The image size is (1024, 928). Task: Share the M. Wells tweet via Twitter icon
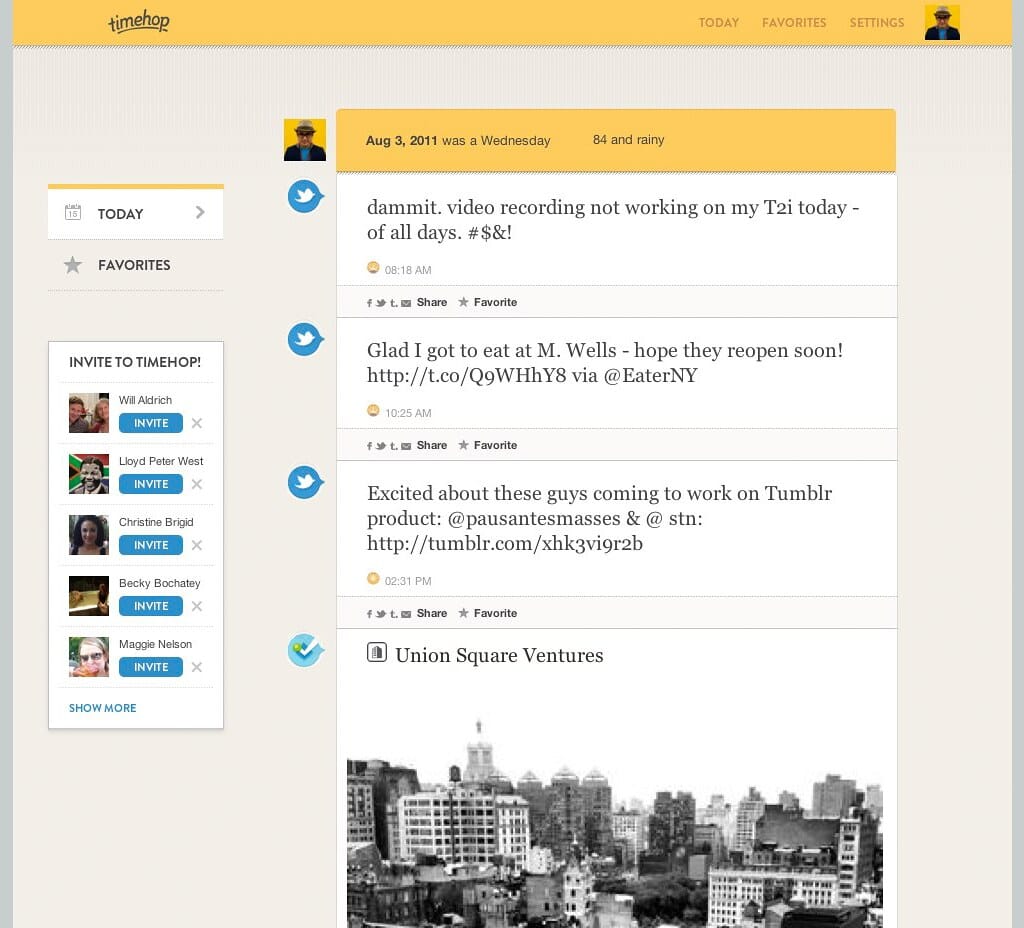pos(381,446)
